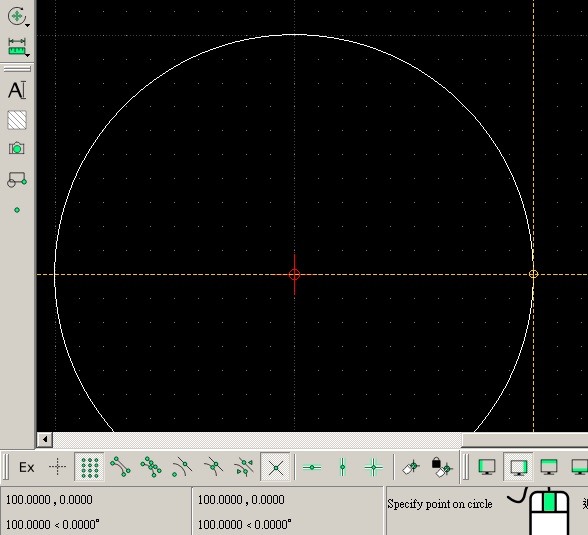Restrict cursor movement horizontally
This screenshot has width=588, height=535.
pos(312,467)
